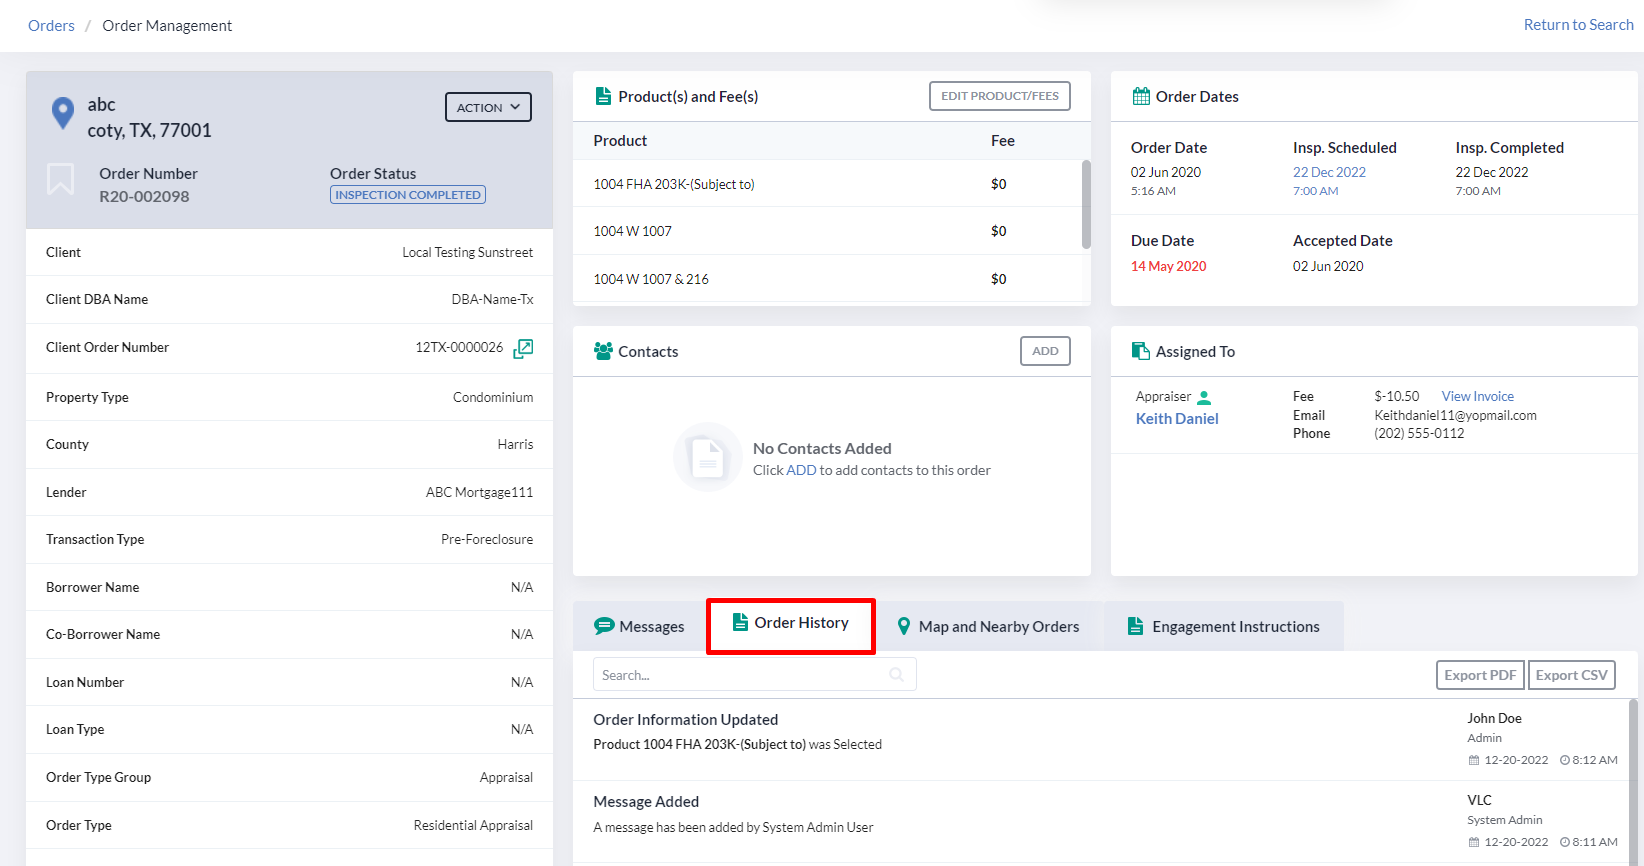Screen dimensions: 1644x866
Task: Click the accepted date 02 Jun 2020
Action: coord(1328,266)
